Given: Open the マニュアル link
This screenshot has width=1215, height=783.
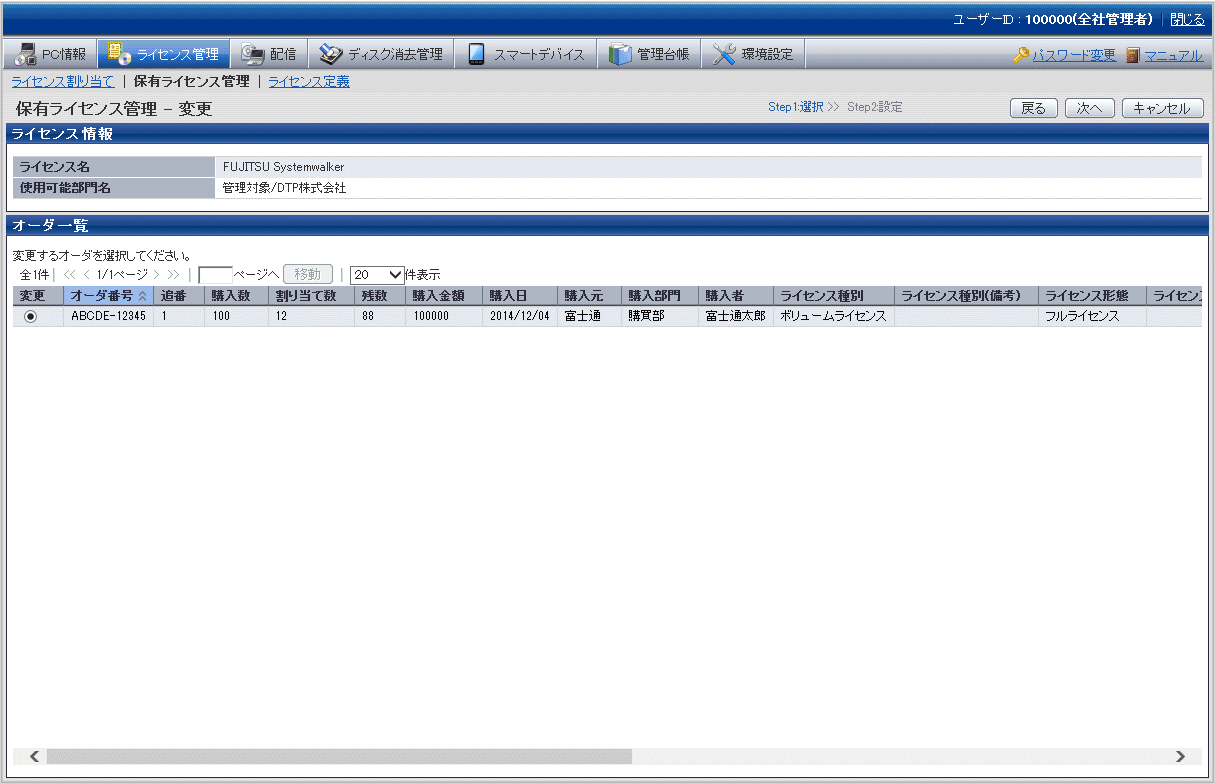Looking at the screenshot, I should (x=1173, y=56).
